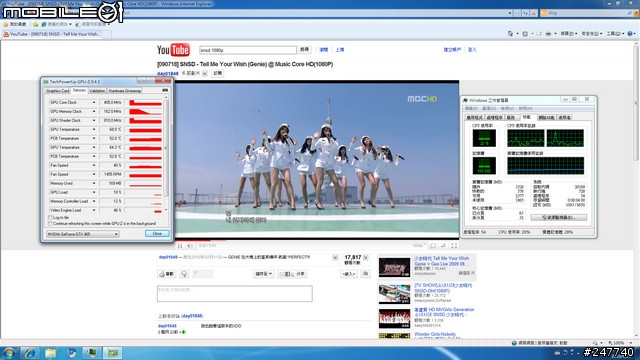Viewport: 640px width, 360px height.
Task: Click the IE page vertical scrollbar
Action: (x=636, y=190)
